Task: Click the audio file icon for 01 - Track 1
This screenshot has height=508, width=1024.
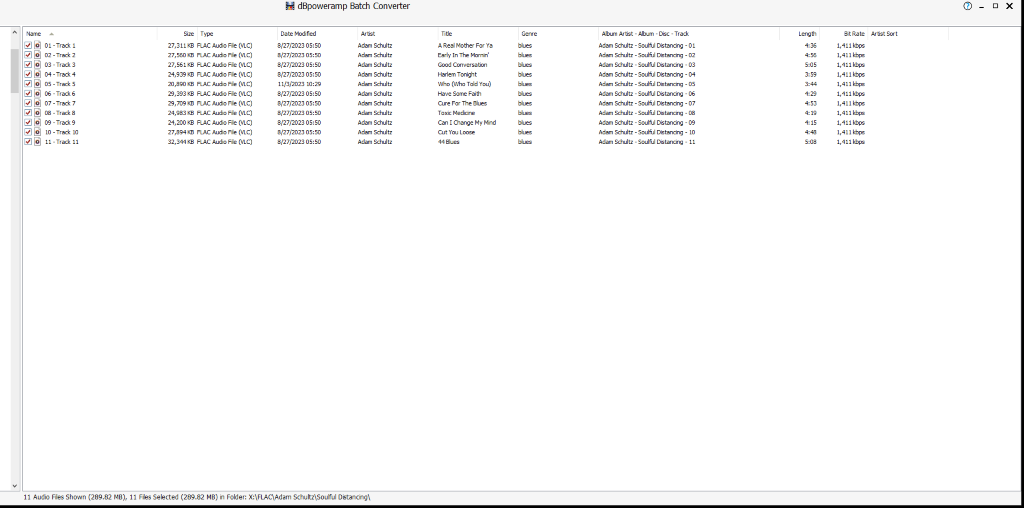Action: tap(37, 45)
